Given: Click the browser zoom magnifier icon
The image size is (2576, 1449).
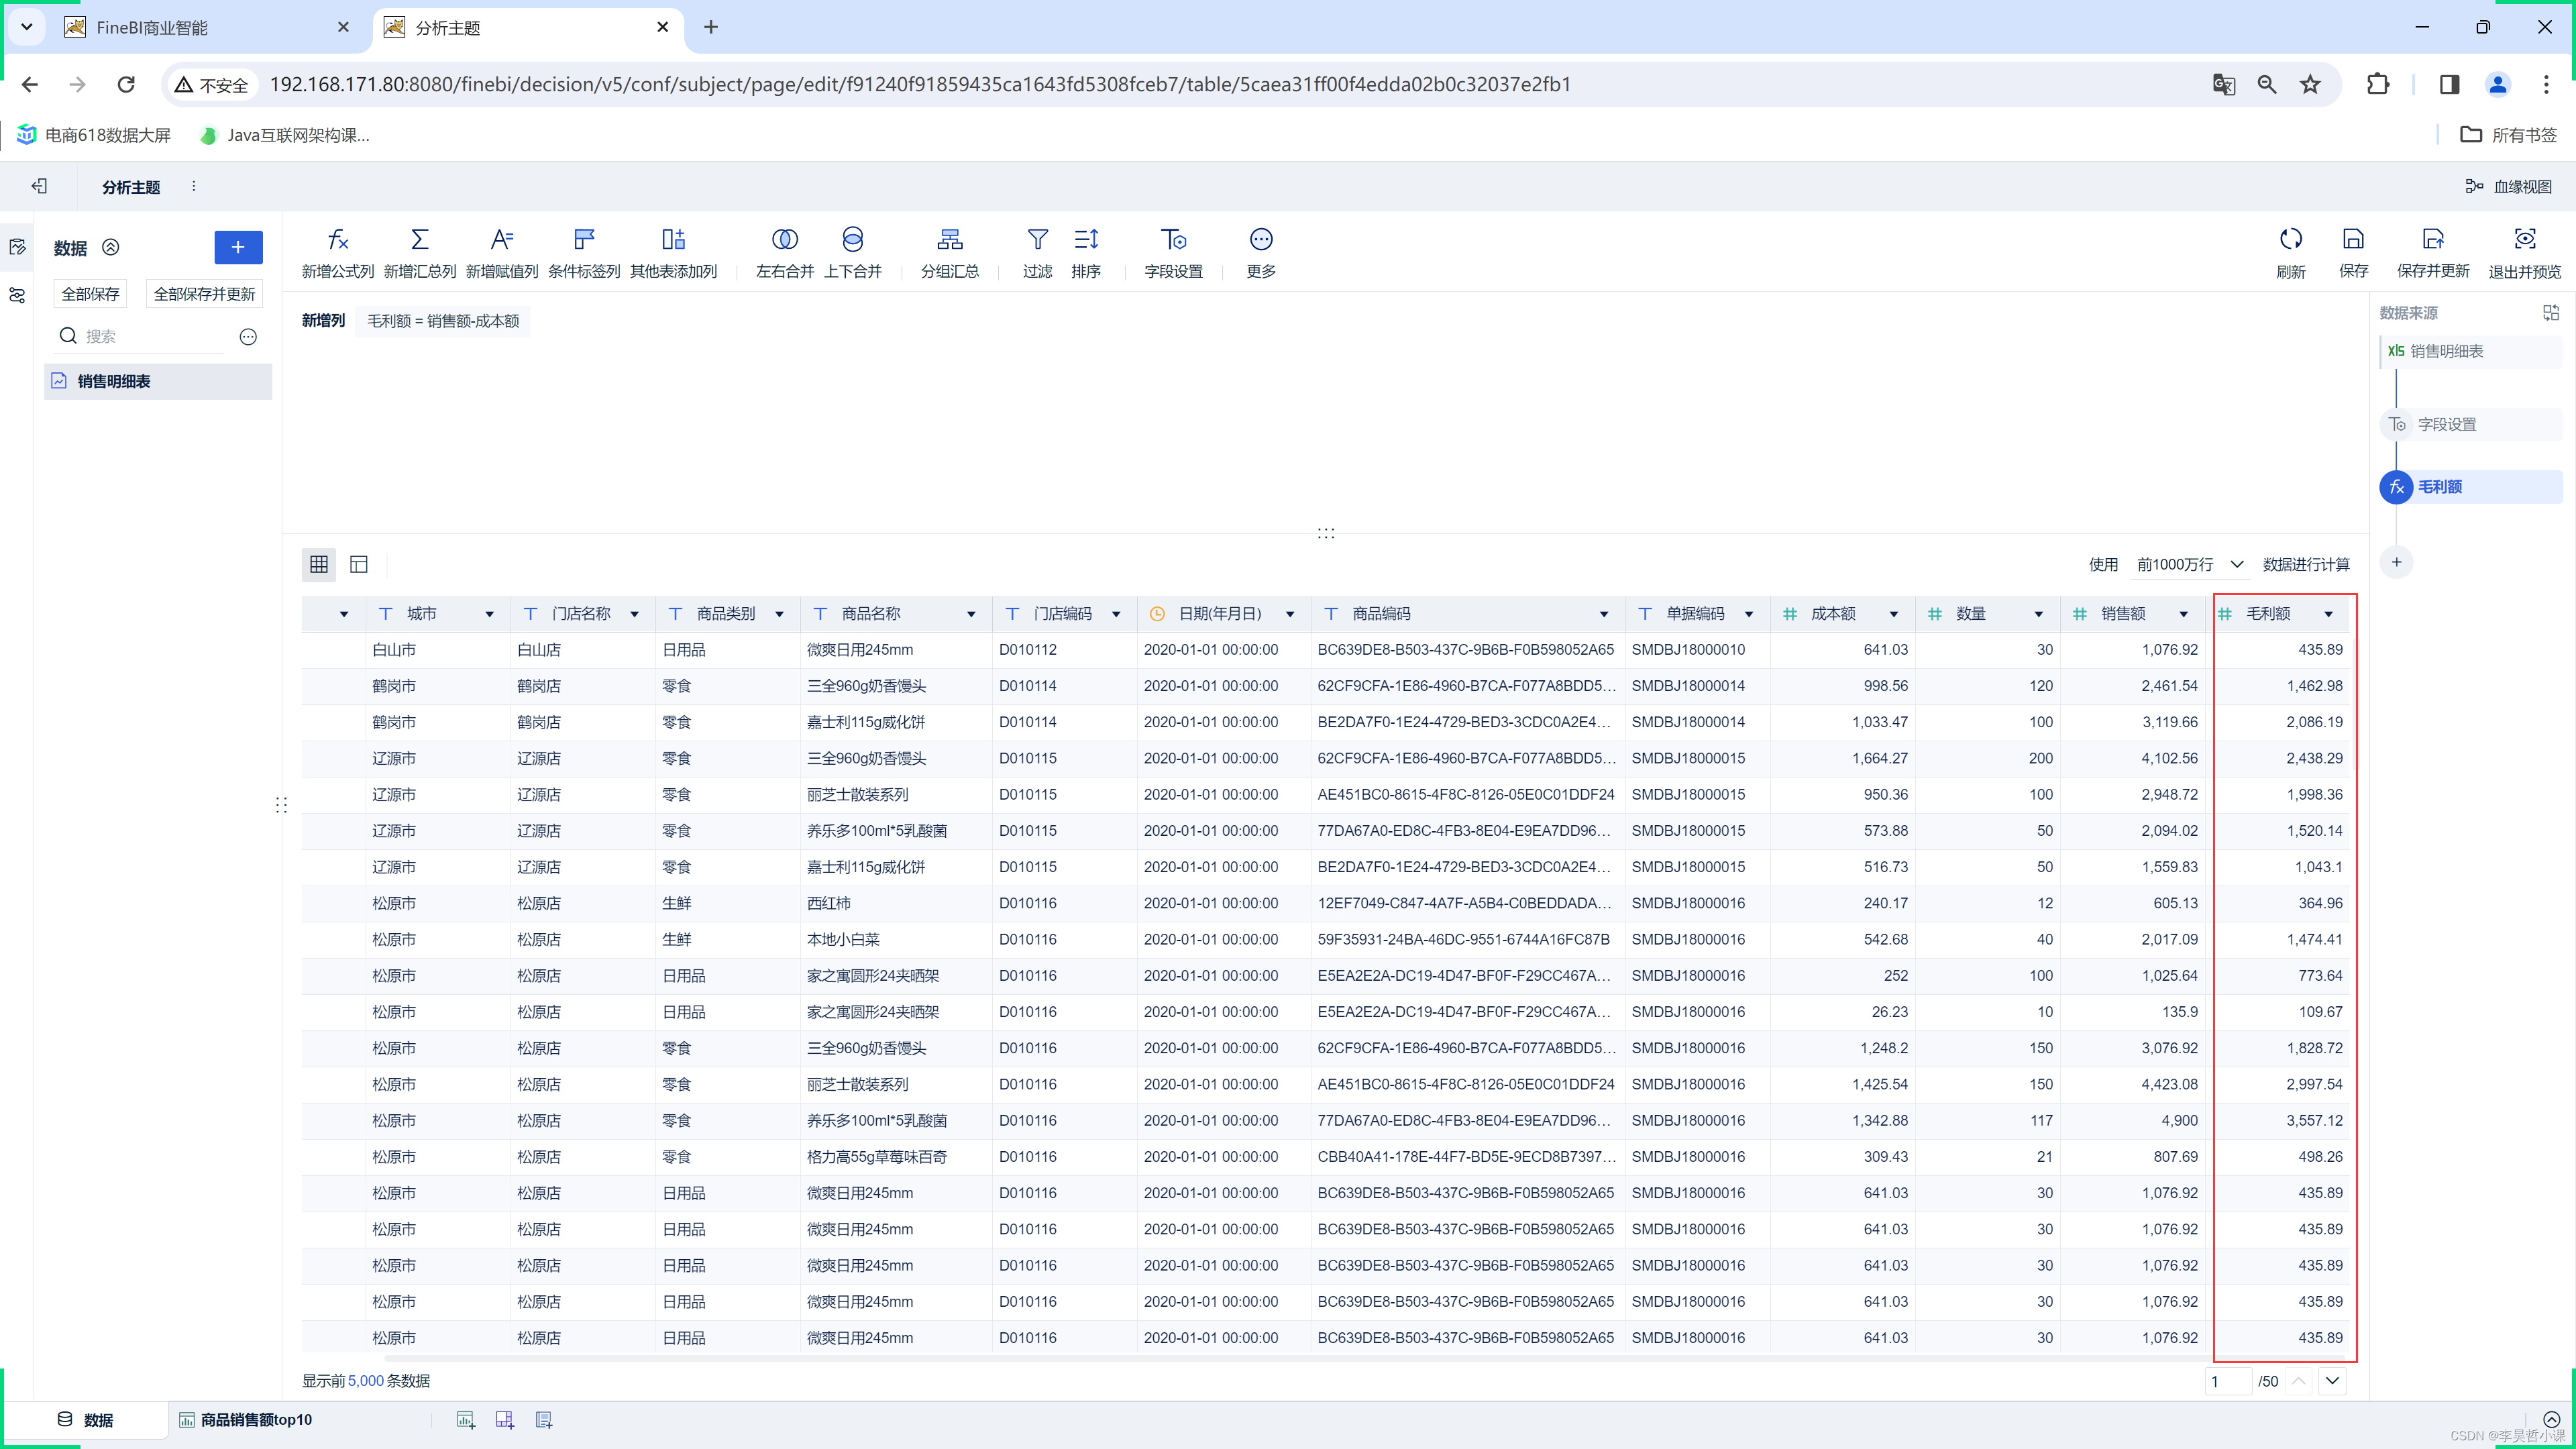Looking at the screenshot, I should pos(2267,84).
